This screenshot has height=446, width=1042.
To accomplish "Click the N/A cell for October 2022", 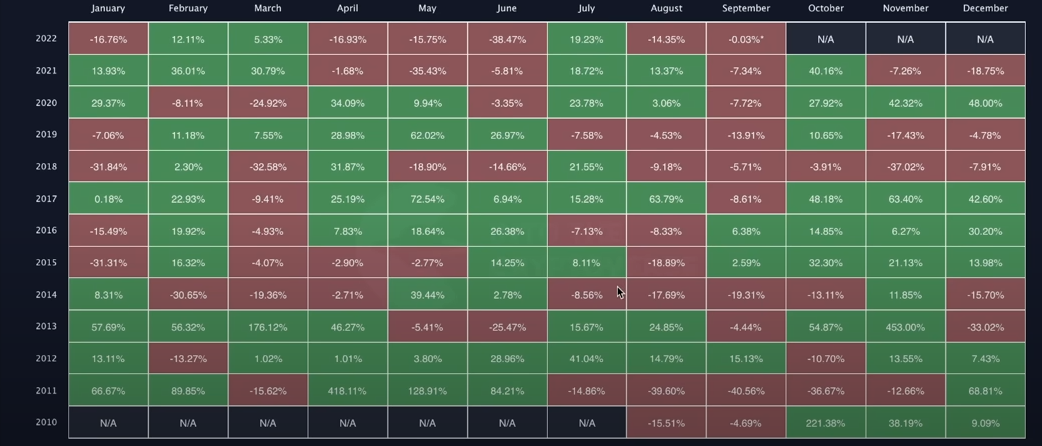I will 825,39.
